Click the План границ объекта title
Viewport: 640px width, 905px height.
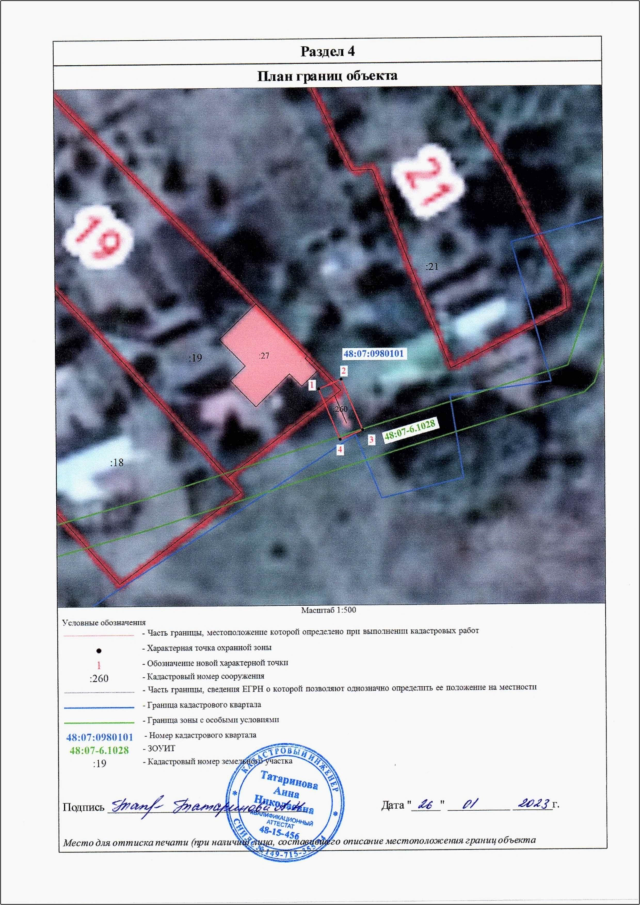point(327,75)
